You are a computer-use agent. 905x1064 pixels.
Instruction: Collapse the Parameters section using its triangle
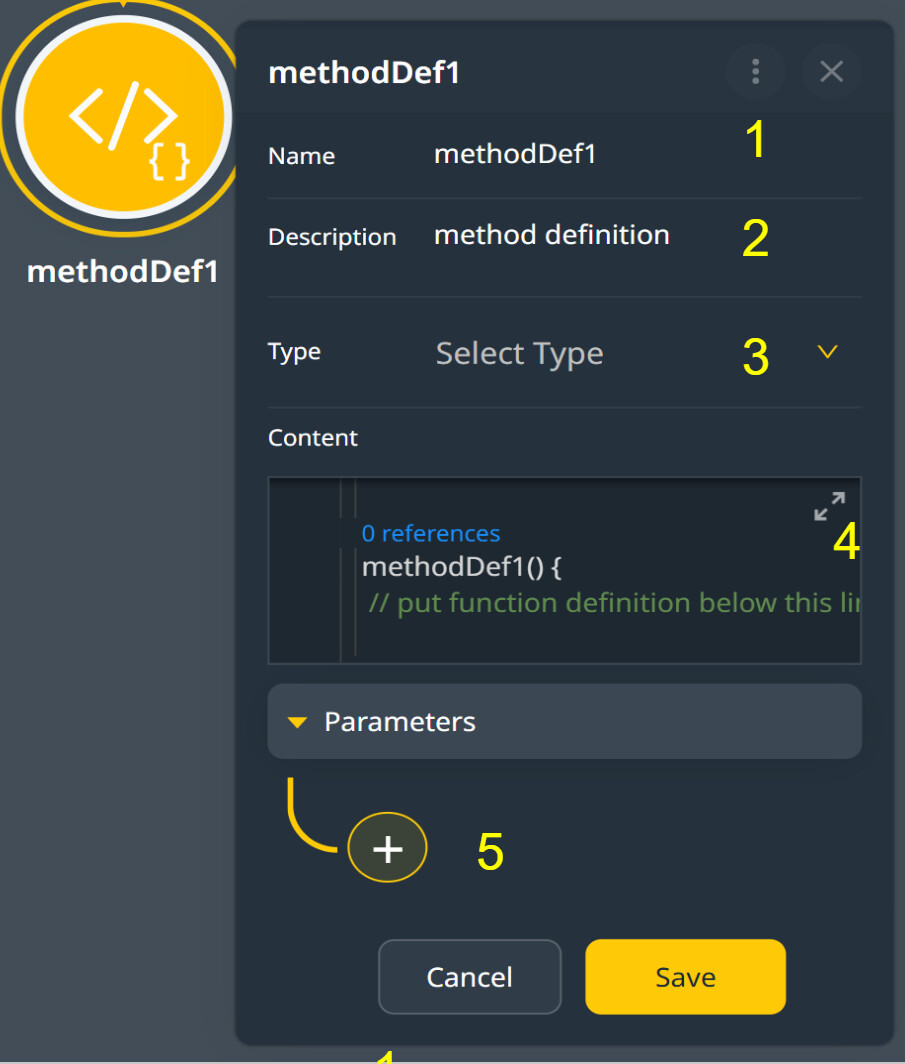(297, 722)
